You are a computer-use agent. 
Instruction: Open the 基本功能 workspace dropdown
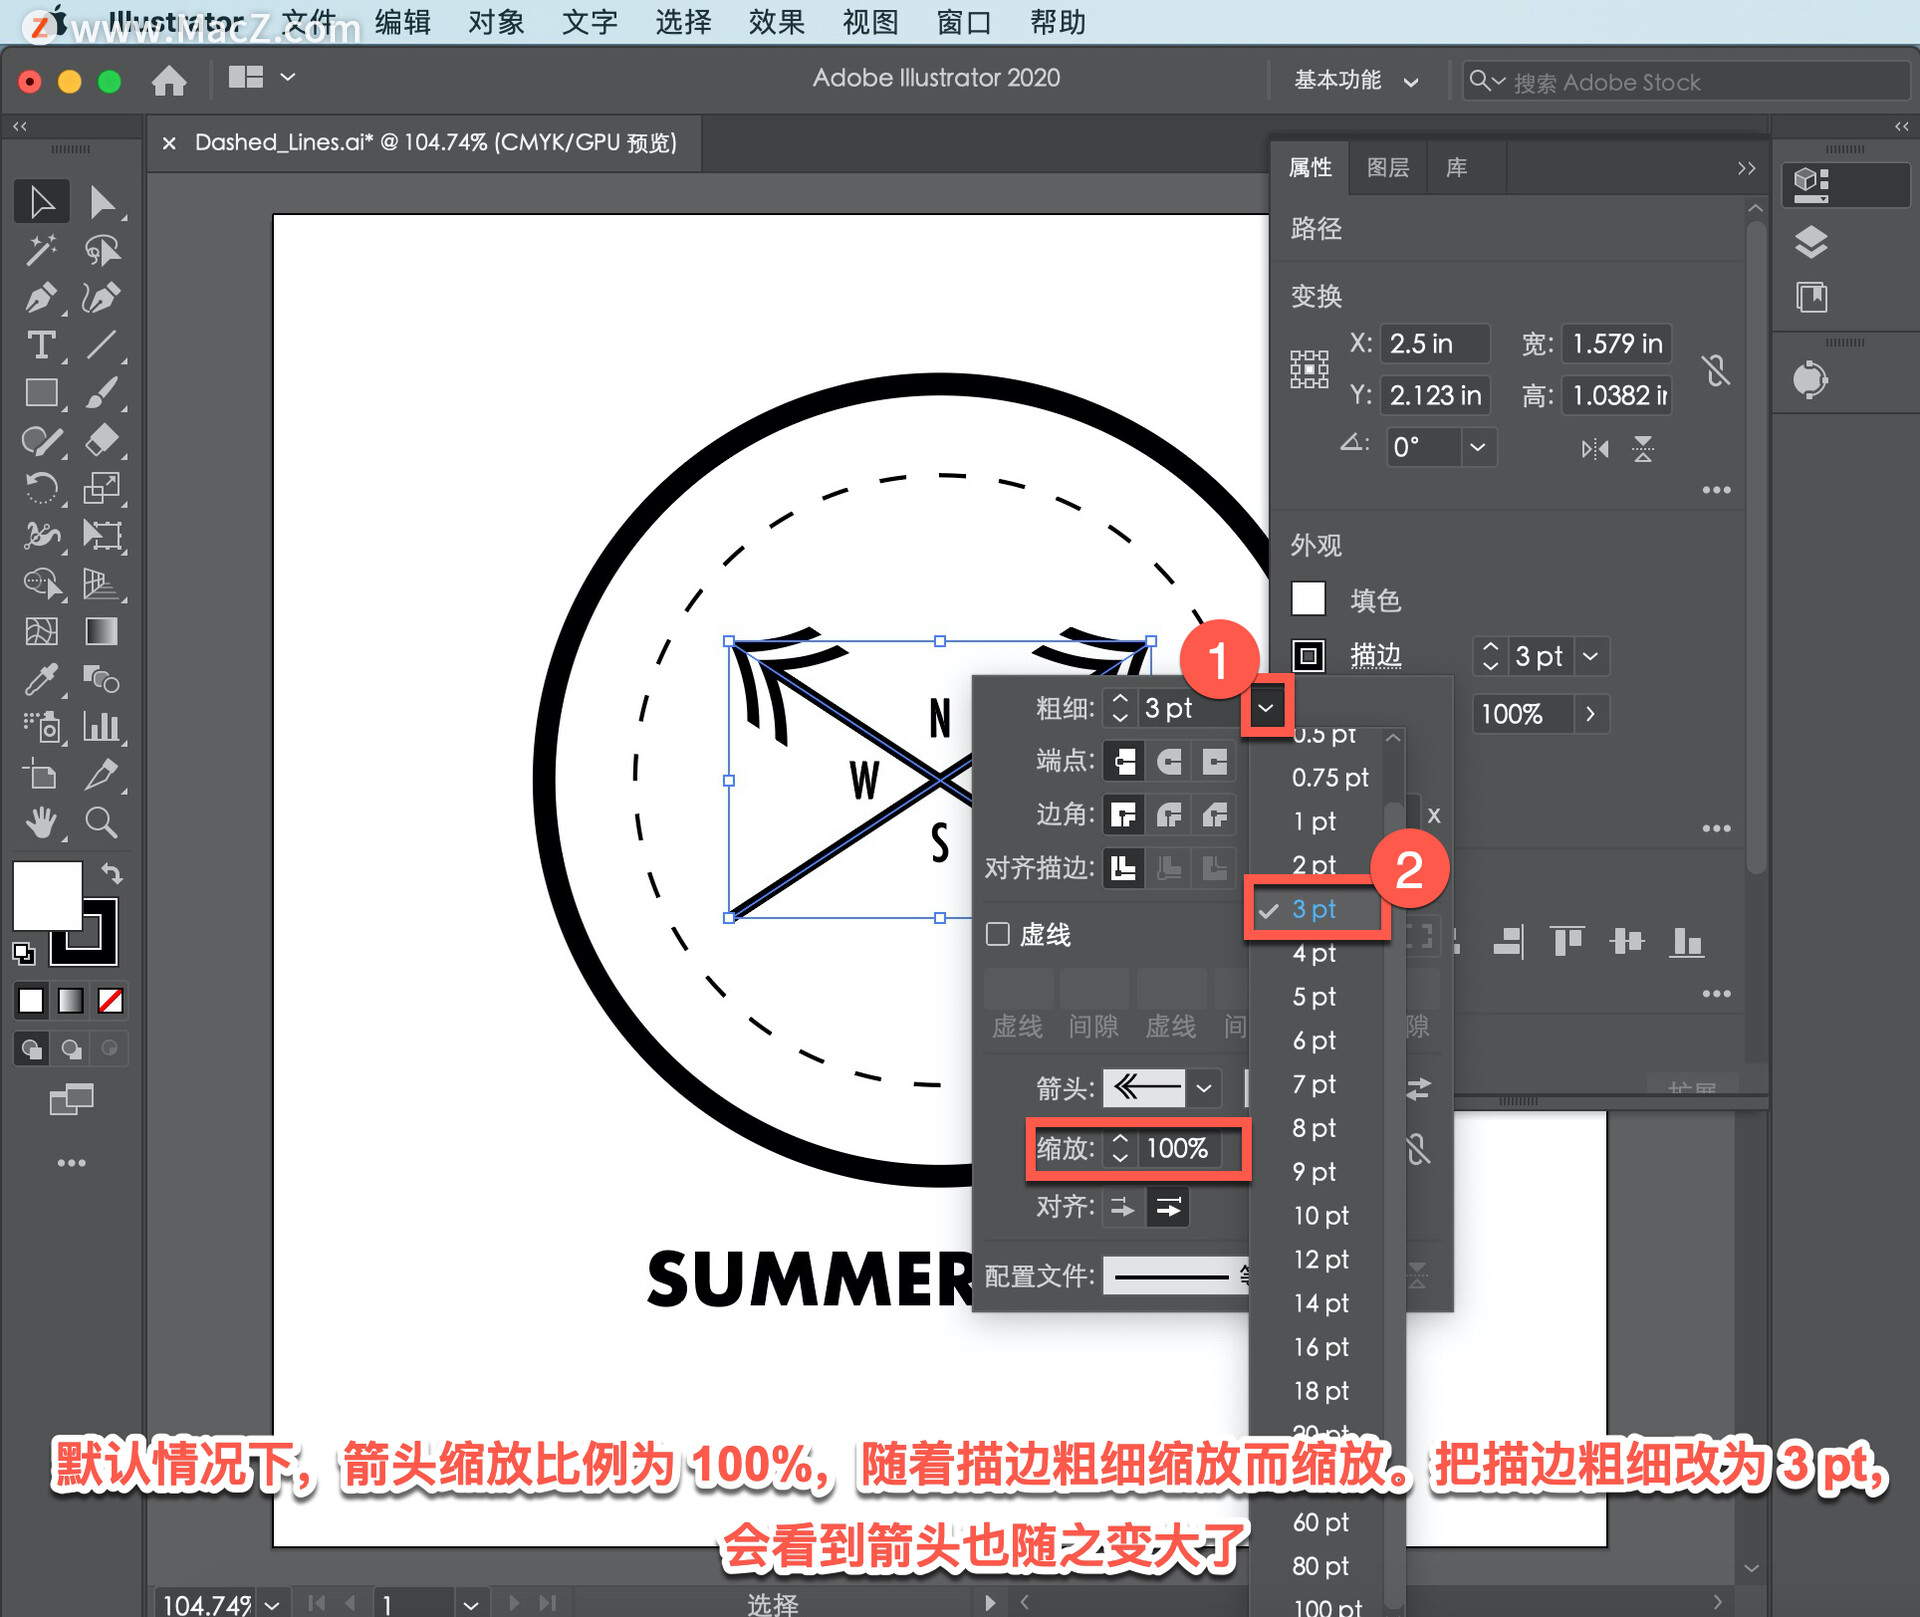click(x=1355, y=81)
